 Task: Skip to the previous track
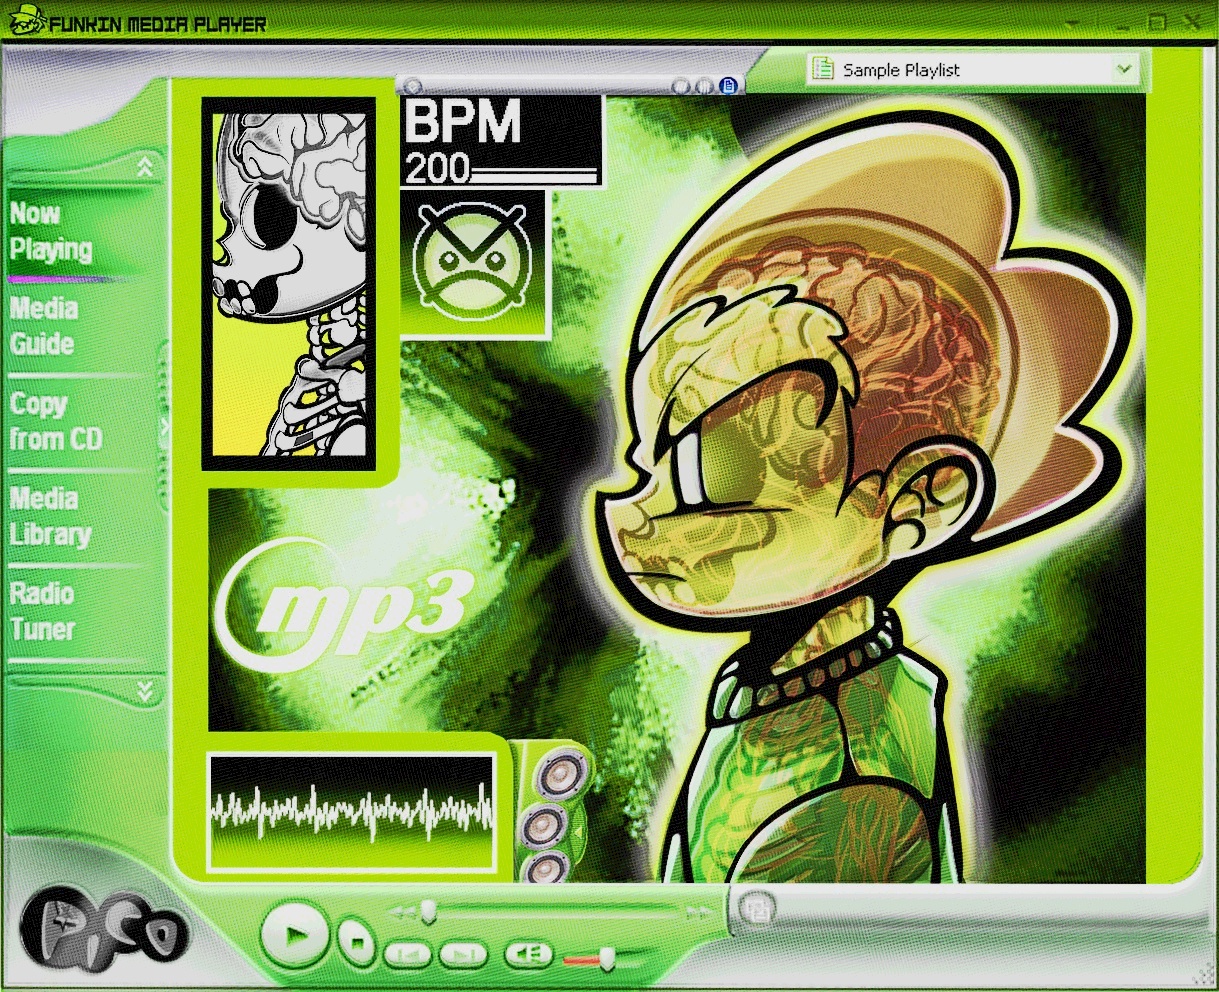coord(408,955)
